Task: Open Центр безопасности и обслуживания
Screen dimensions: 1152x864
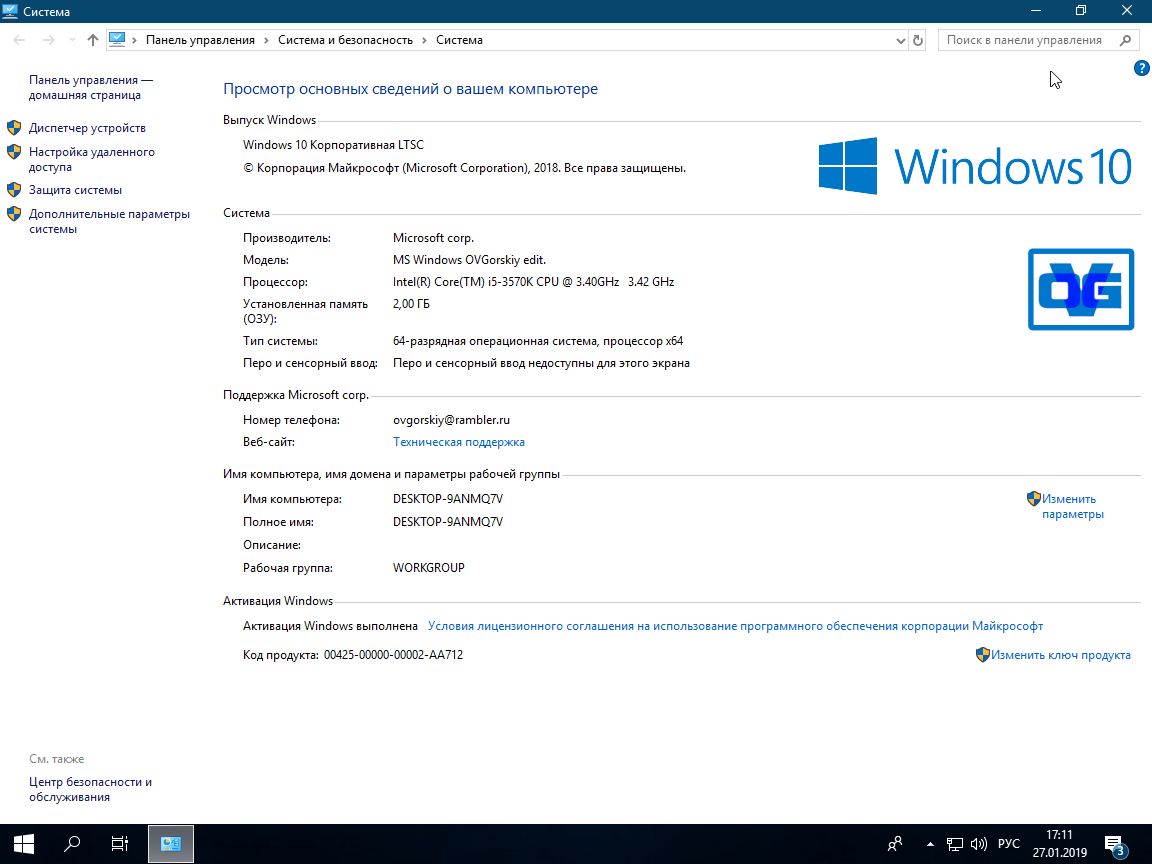Action: pos(90,789)
